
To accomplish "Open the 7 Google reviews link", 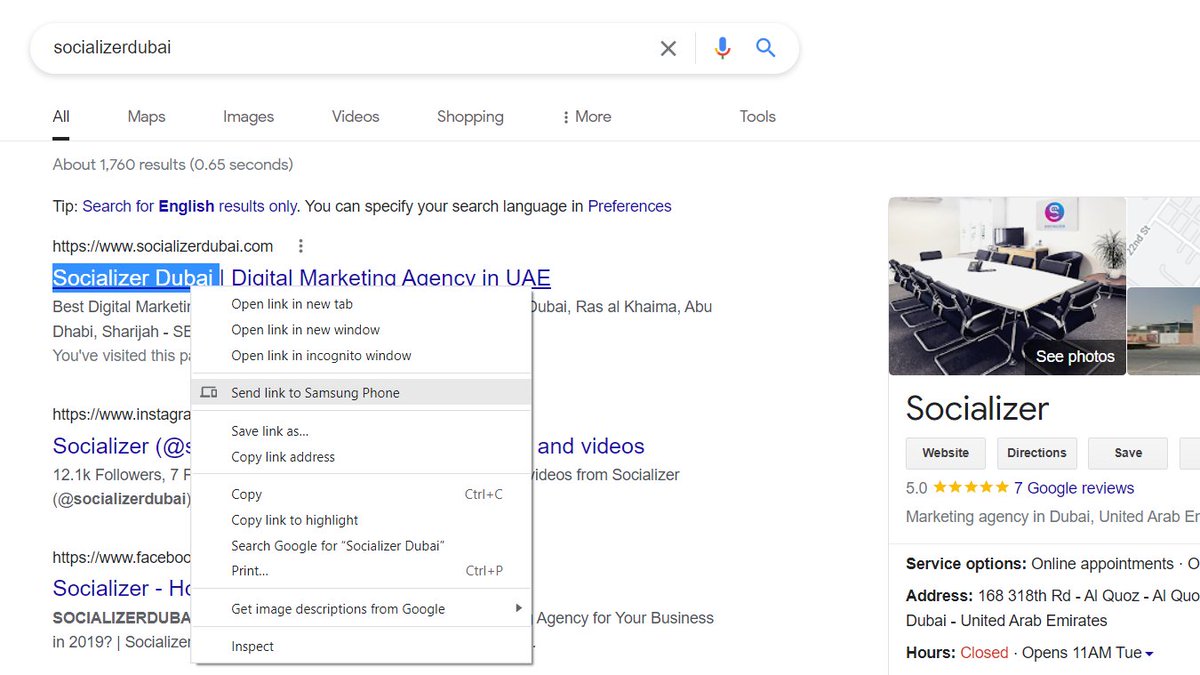I will (1074, 488).
